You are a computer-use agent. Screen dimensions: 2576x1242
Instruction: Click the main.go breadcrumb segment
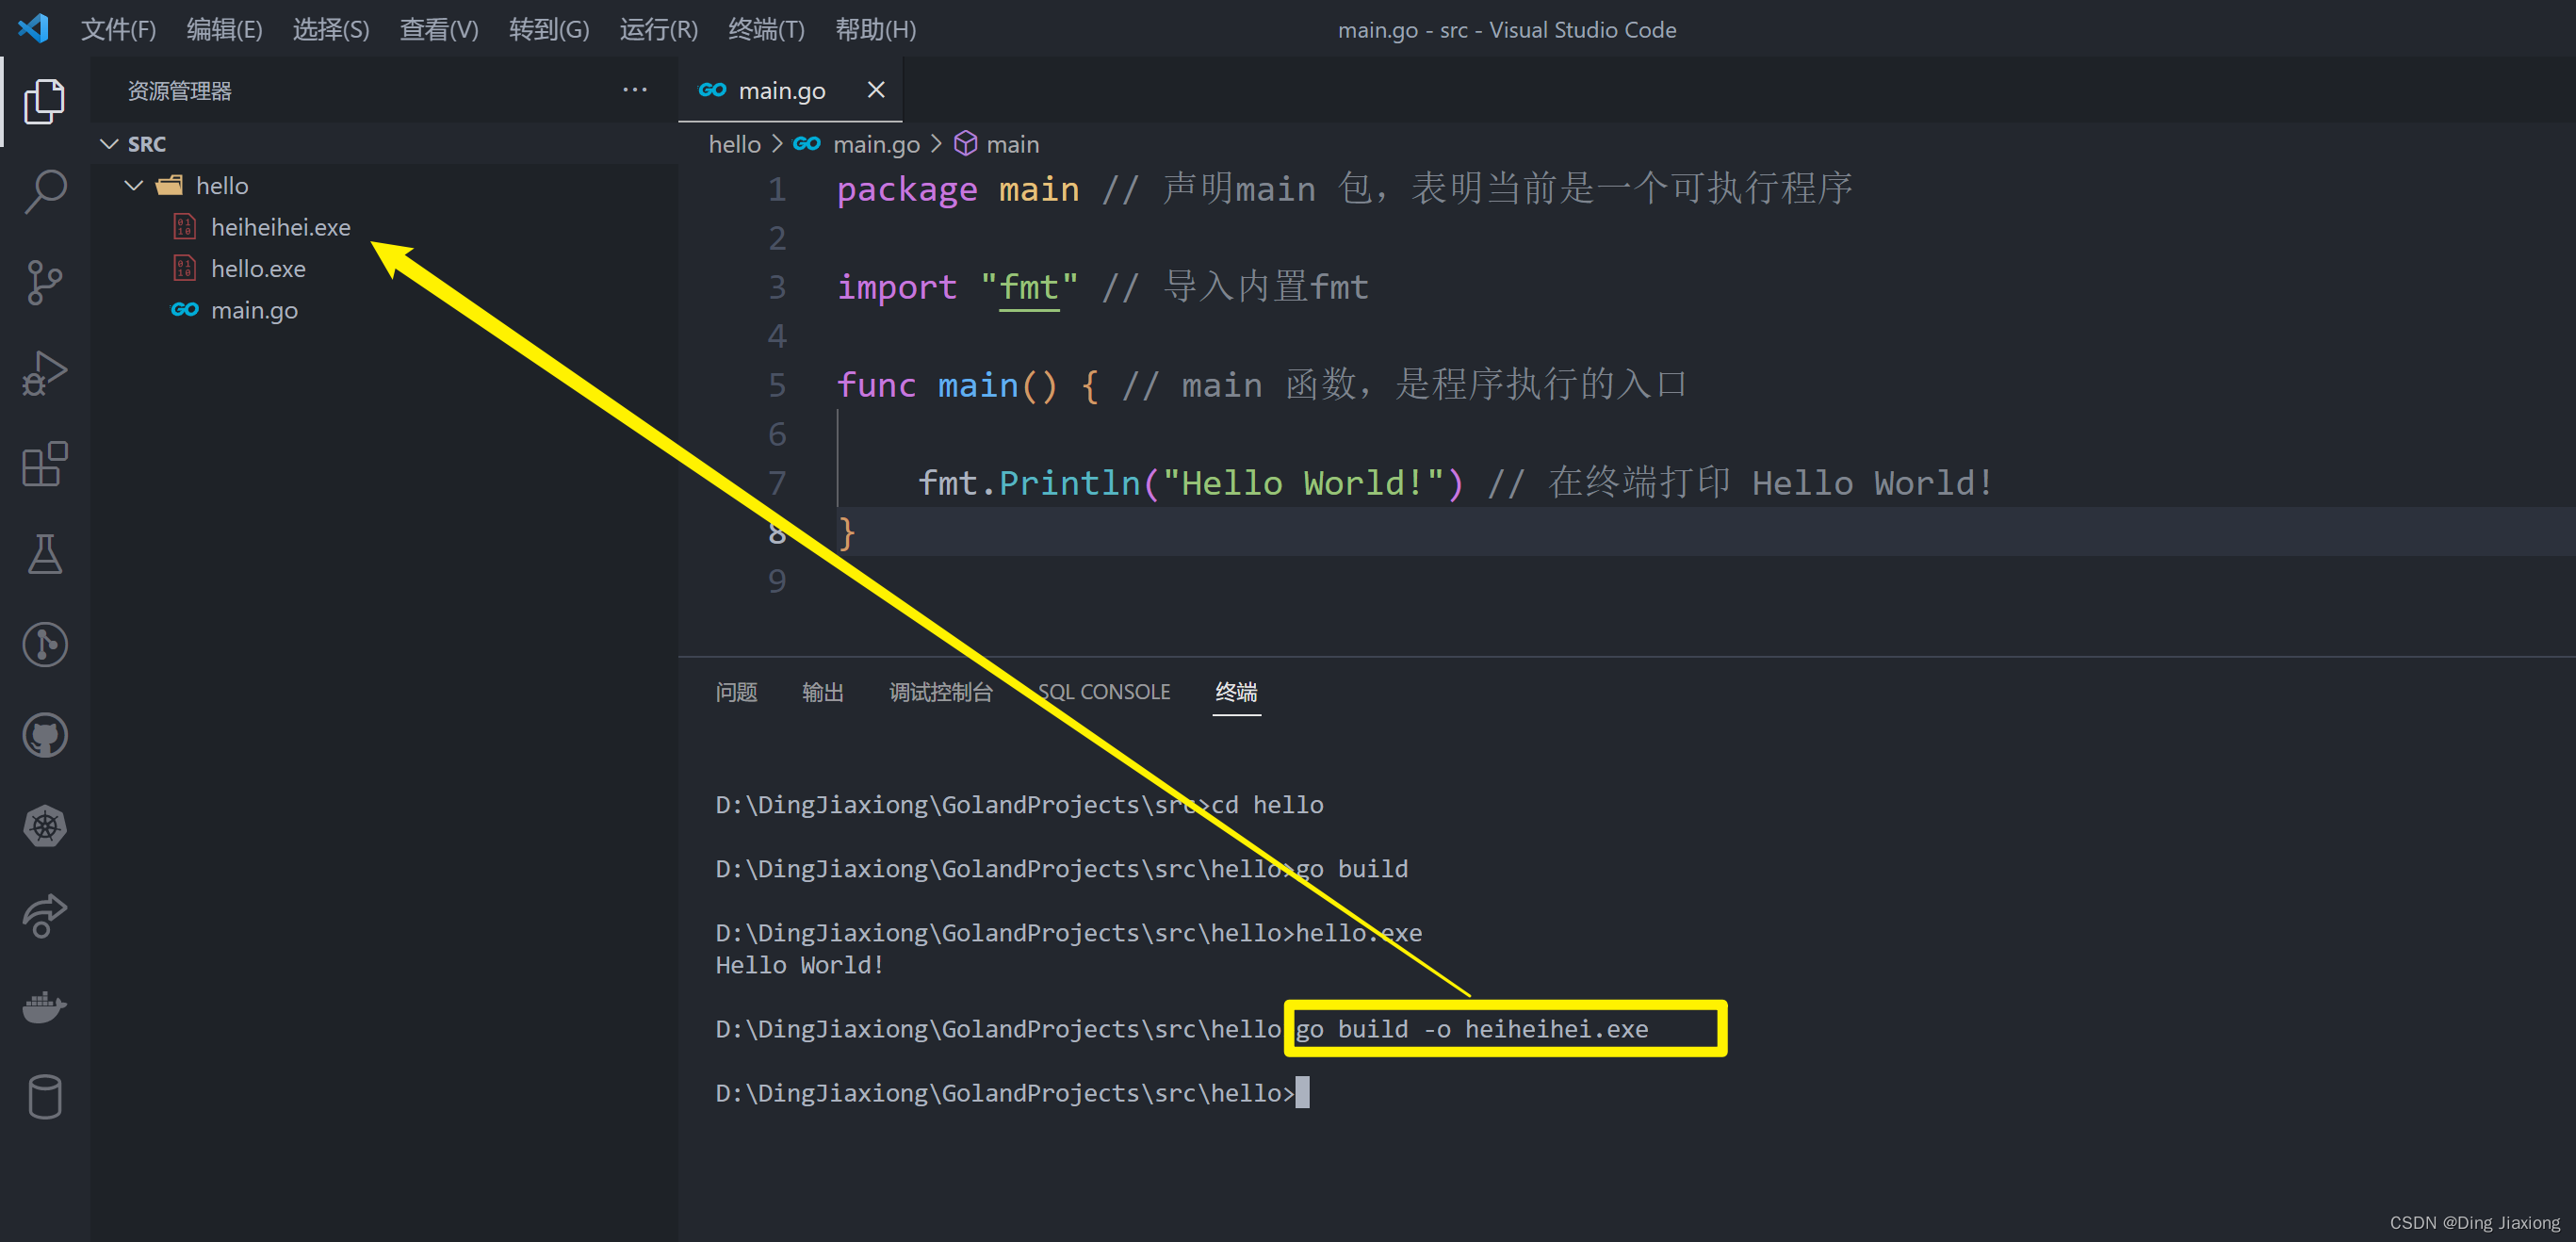(x=876, y=145)
